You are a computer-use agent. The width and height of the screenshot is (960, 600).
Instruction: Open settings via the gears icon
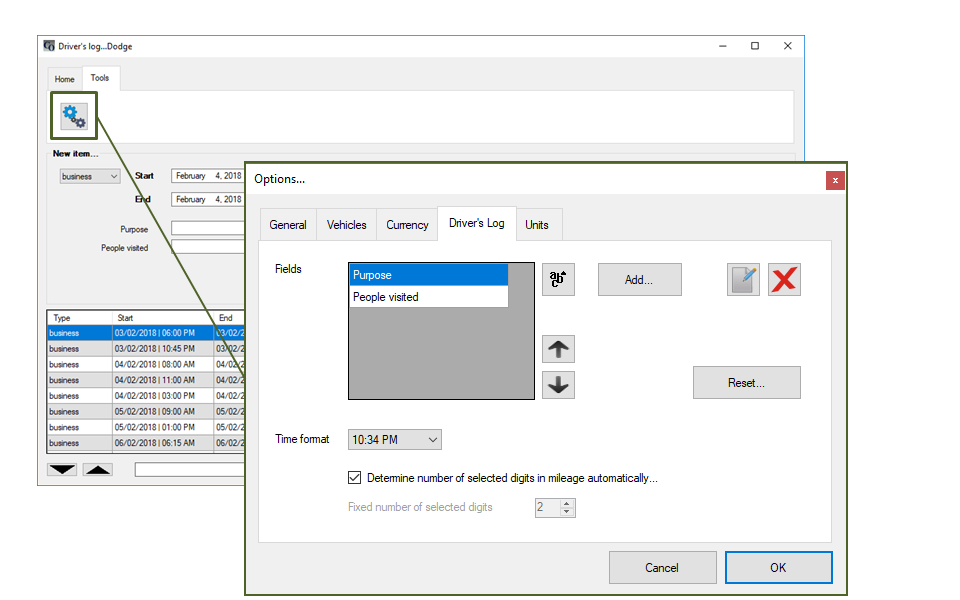pyautogui.click(x=74, y=116)
